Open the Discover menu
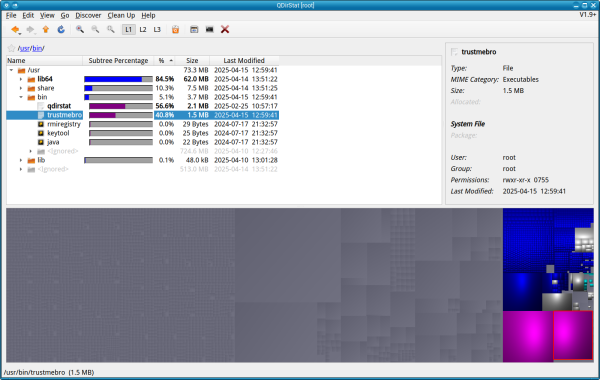This screenshot has width=600, height=380. 88,15
